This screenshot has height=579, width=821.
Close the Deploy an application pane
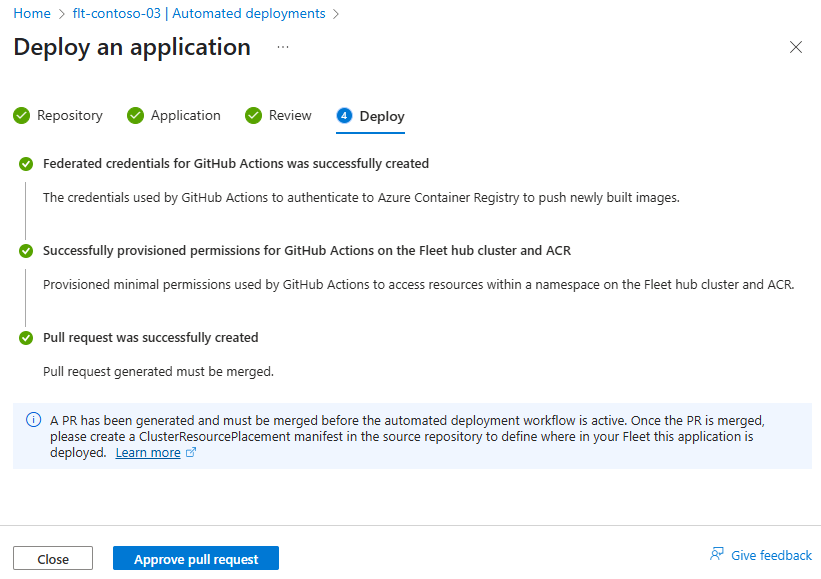coord(796,47)
